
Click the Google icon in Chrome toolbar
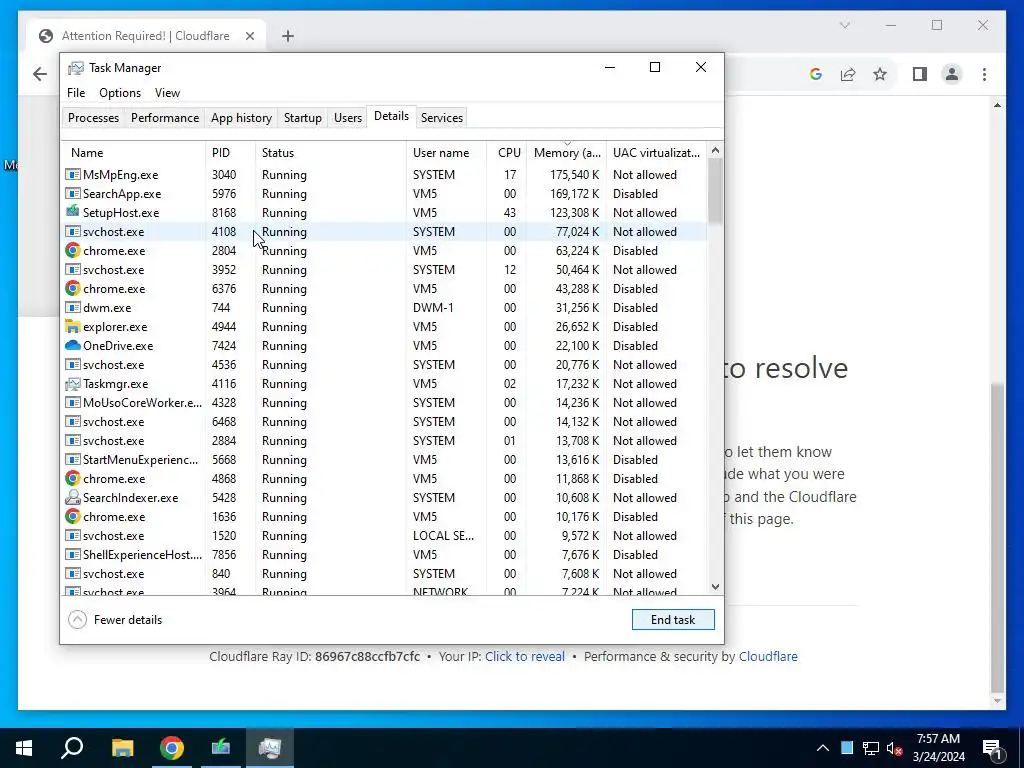click(x=816, y=74)
